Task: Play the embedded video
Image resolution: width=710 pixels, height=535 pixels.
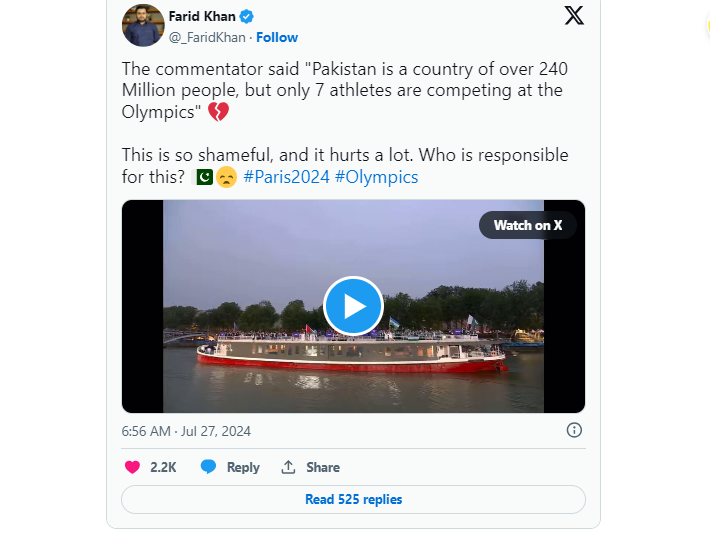Action: [353, 306]
